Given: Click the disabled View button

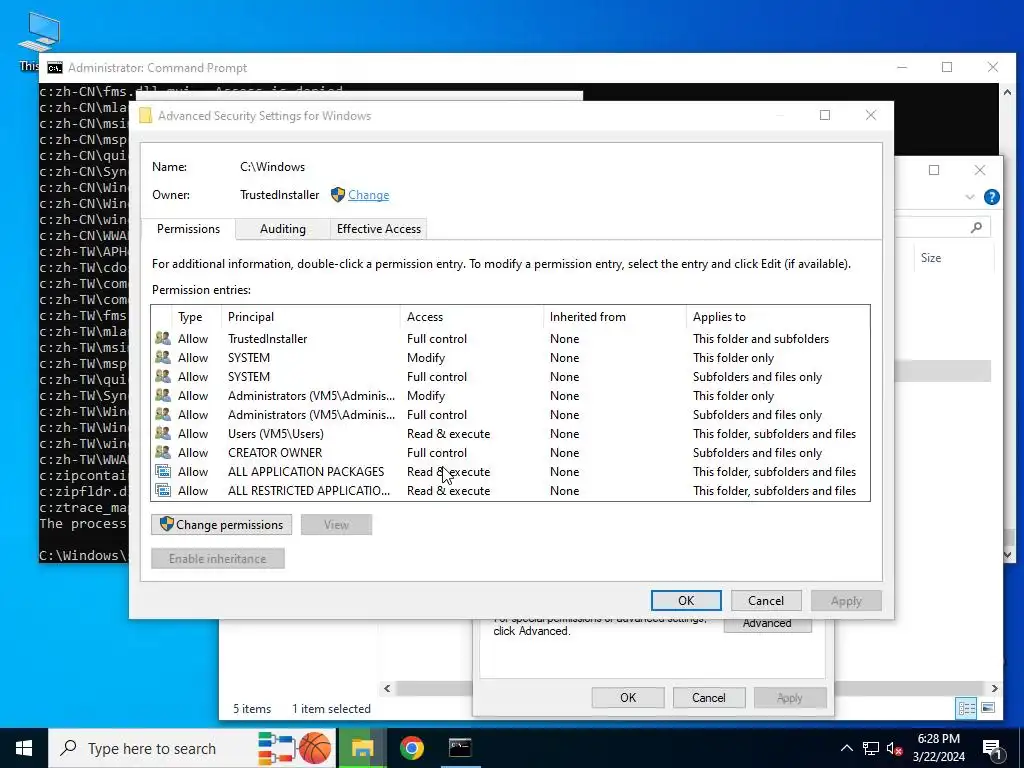Looking at the screenshot, I should pyautogui.click(x=336, y=524).
